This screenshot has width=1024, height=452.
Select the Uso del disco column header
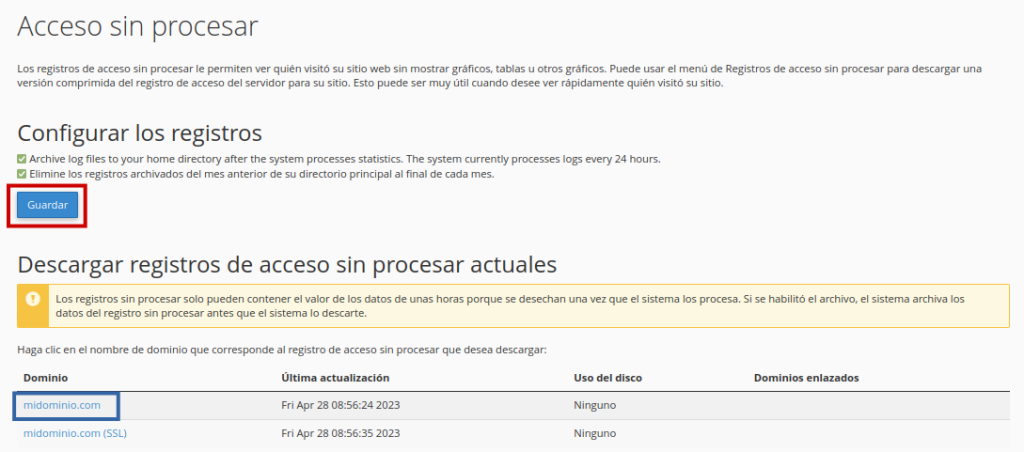click(x=607, y=378)
